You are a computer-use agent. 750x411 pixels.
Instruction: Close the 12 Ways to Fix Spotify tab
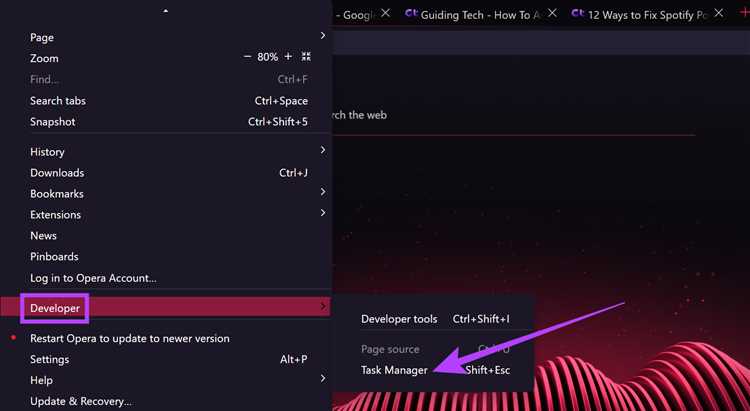717,14
